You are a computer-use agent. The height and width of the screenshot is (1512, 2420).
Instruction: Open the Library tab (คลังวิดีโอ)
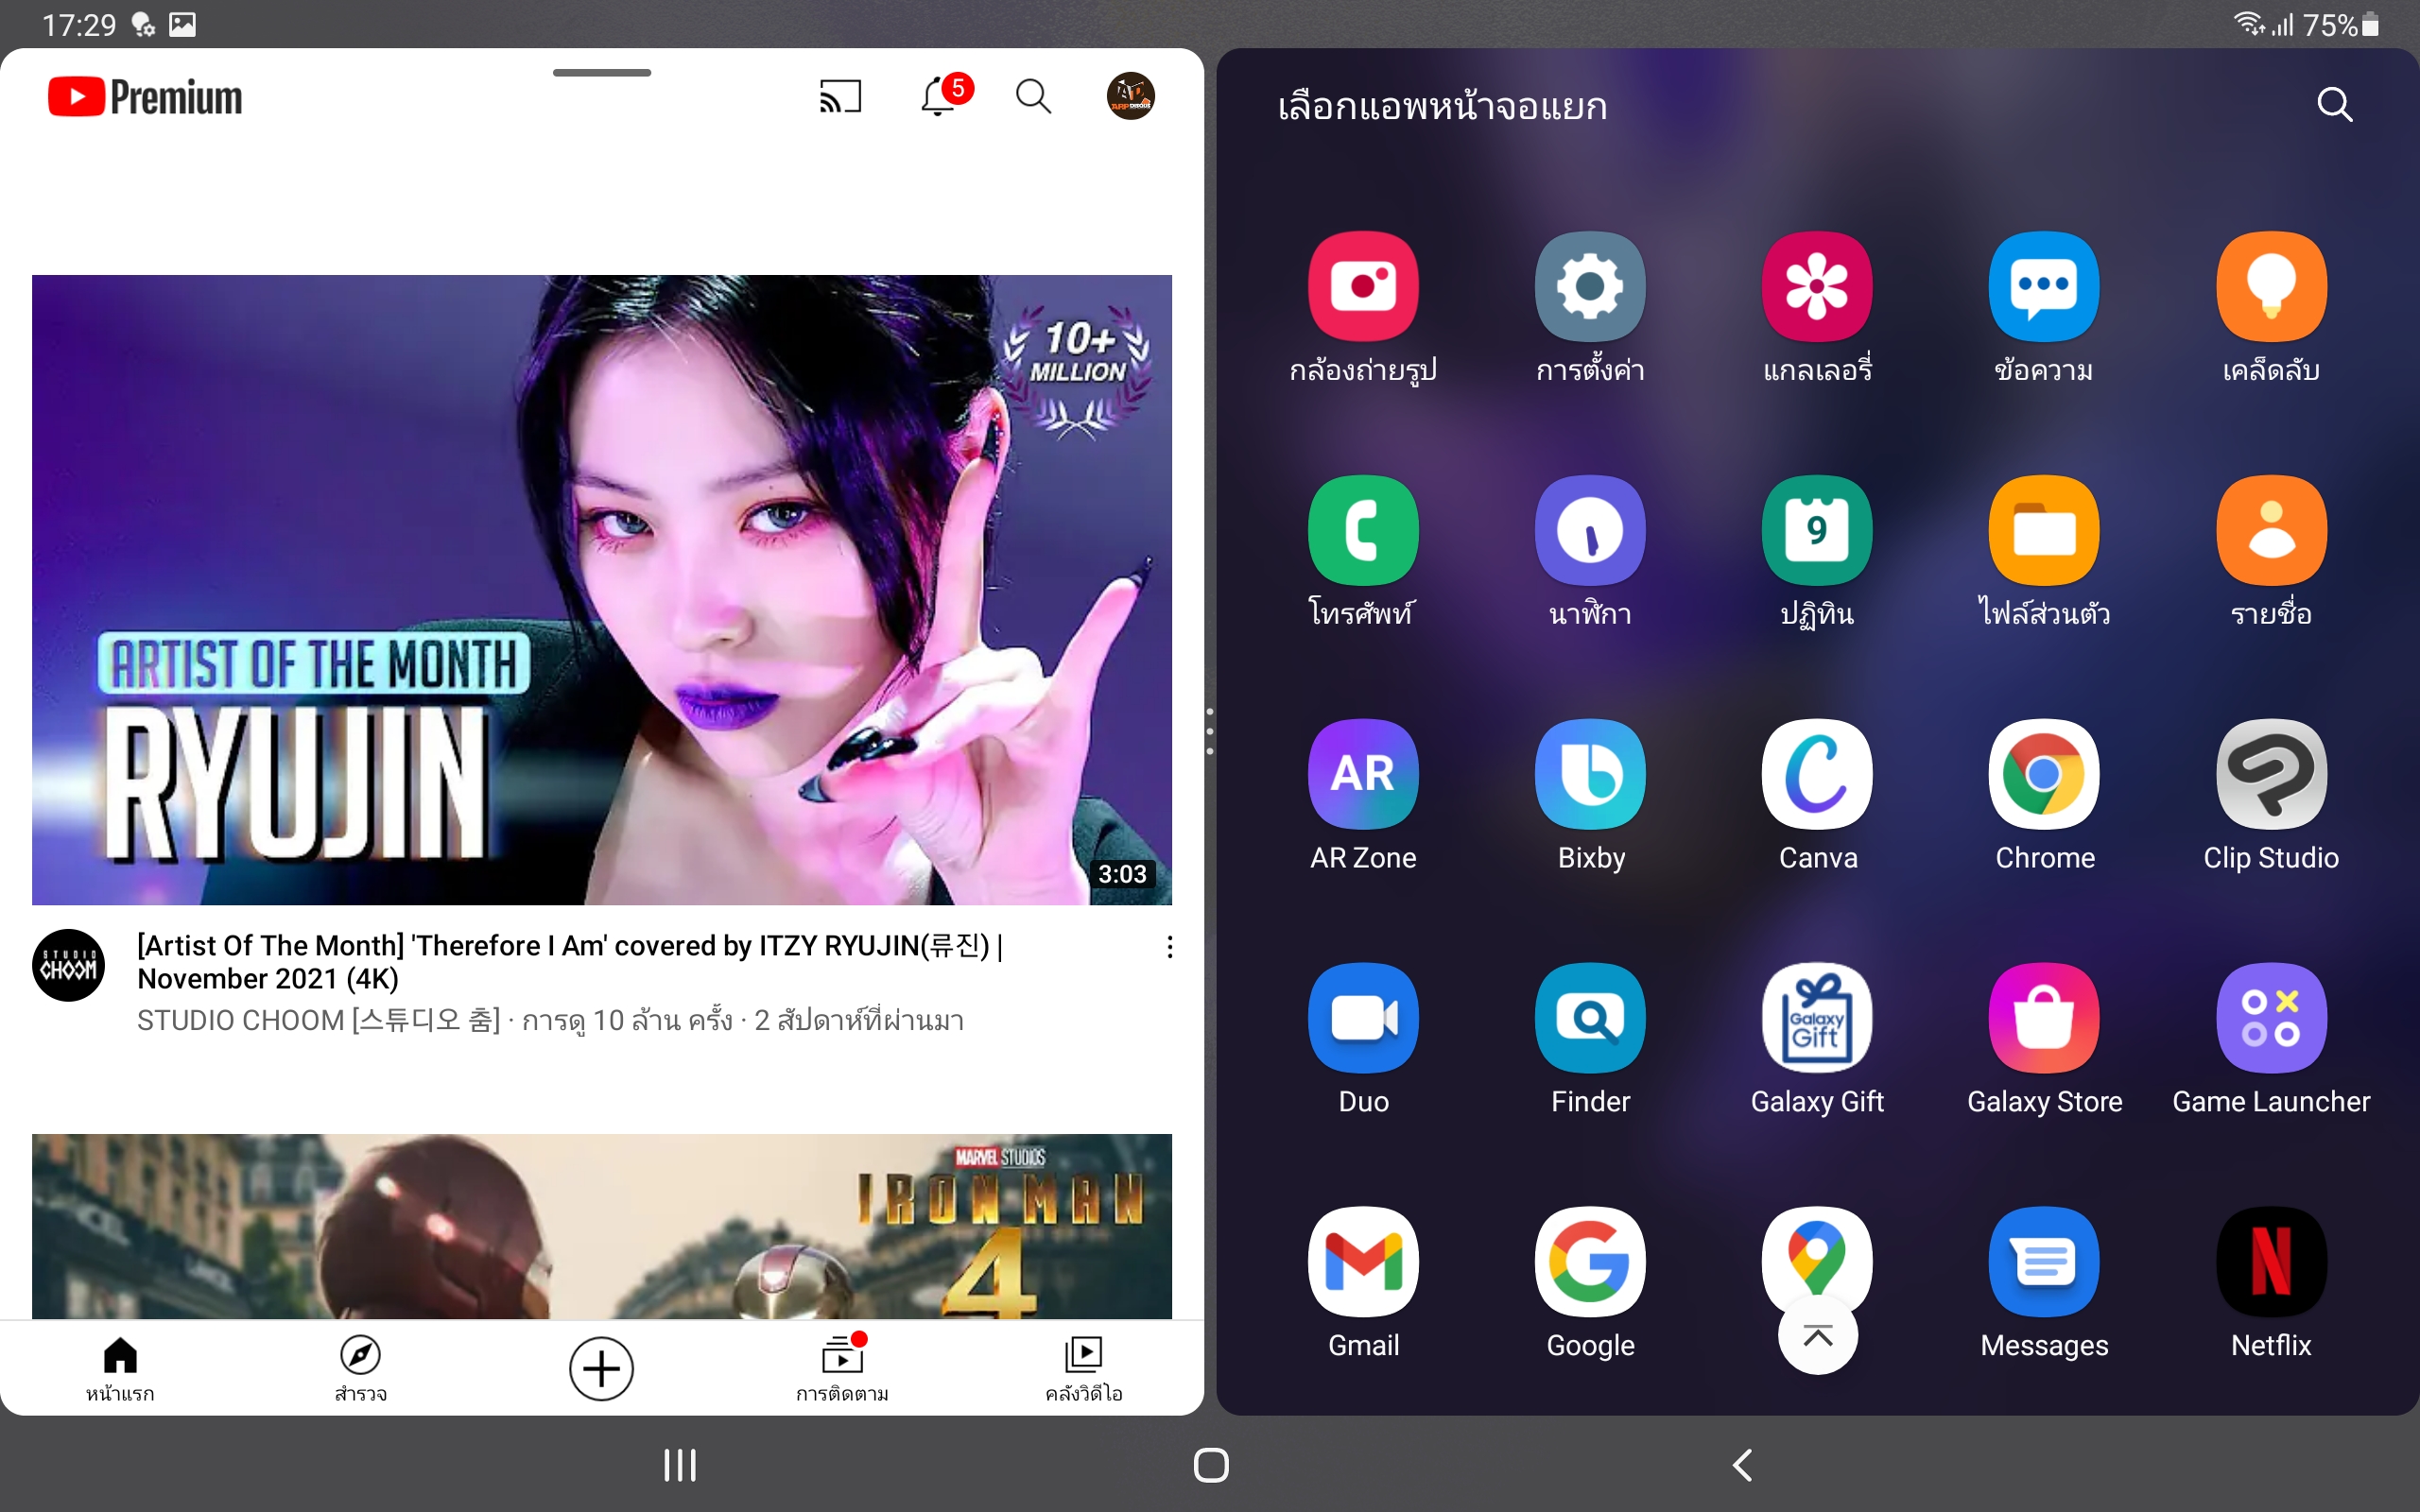coord(1083,1369)
